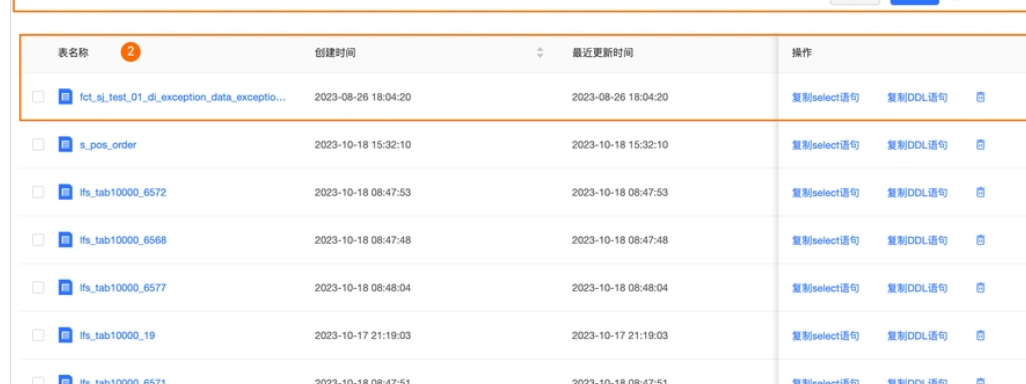
Task: Click creation time 2023-10-18 08:48:04
Action: (x=363, y=287)
